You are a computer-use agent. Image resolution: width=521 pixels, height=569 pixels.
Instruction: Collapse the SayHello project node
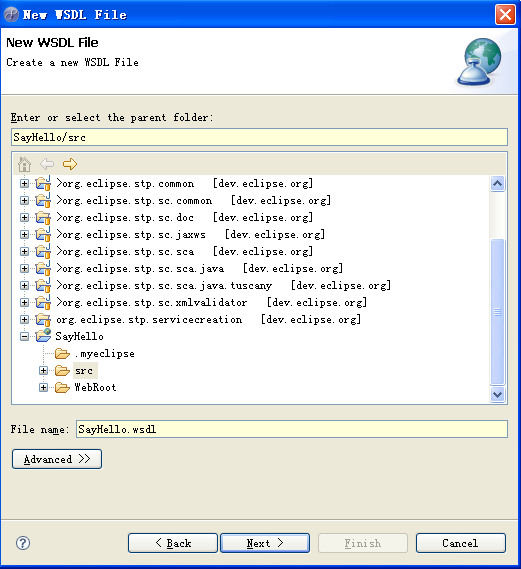pos(24,337)
